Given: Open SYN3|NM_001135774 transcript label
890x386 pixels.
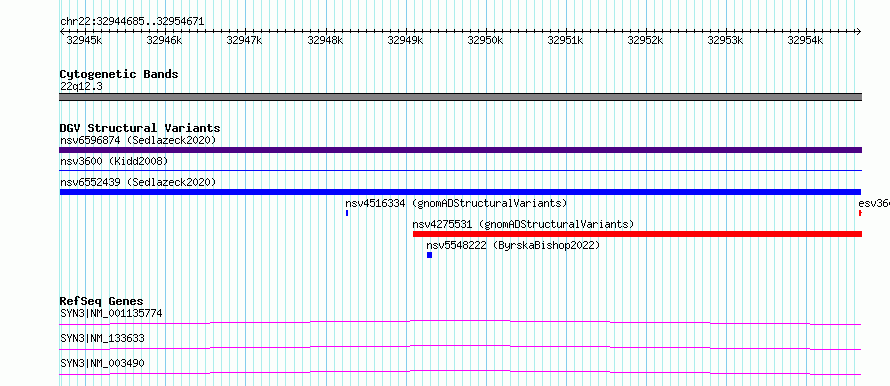Looking at the screenshot, I should point(111,313).
